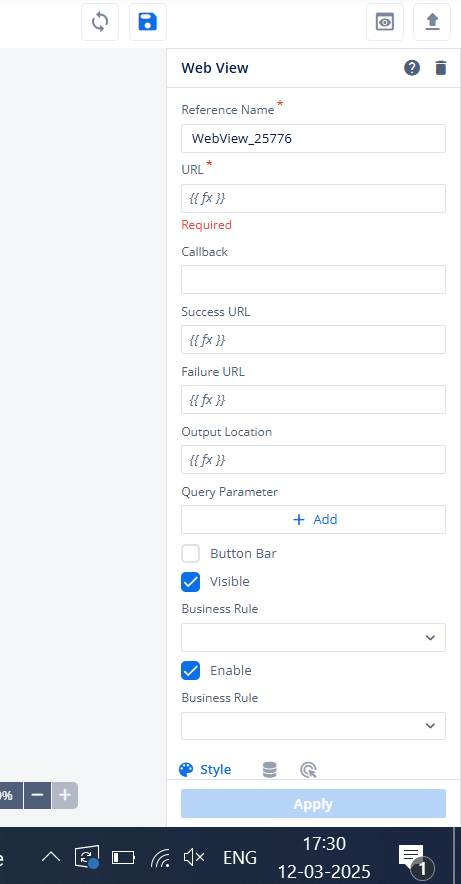Screen dimensions: 461x884
Task: Uncheck the Enable checkbox
Action: [190, 671]
